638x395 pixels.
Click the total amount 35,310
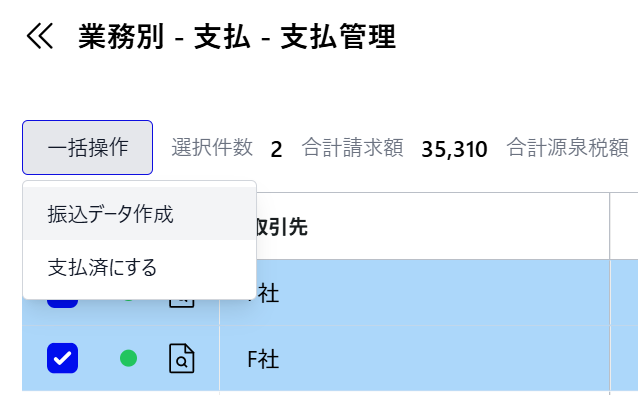(454, 149)
